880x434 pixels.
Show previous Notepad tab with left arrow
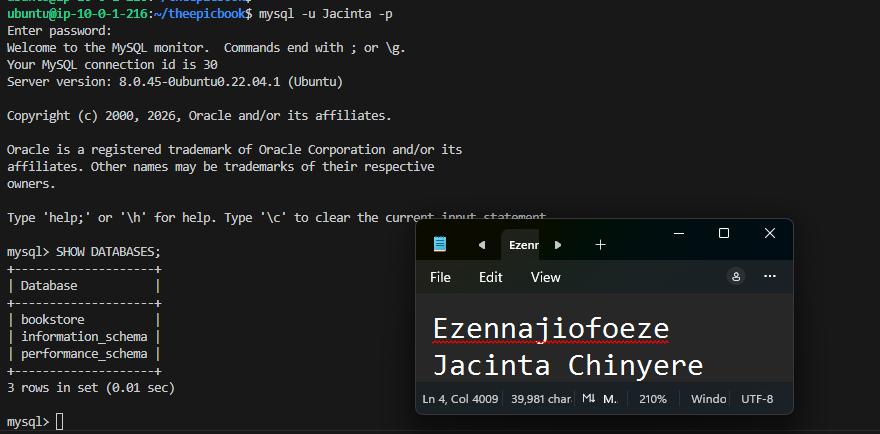[x=482, y=245]
